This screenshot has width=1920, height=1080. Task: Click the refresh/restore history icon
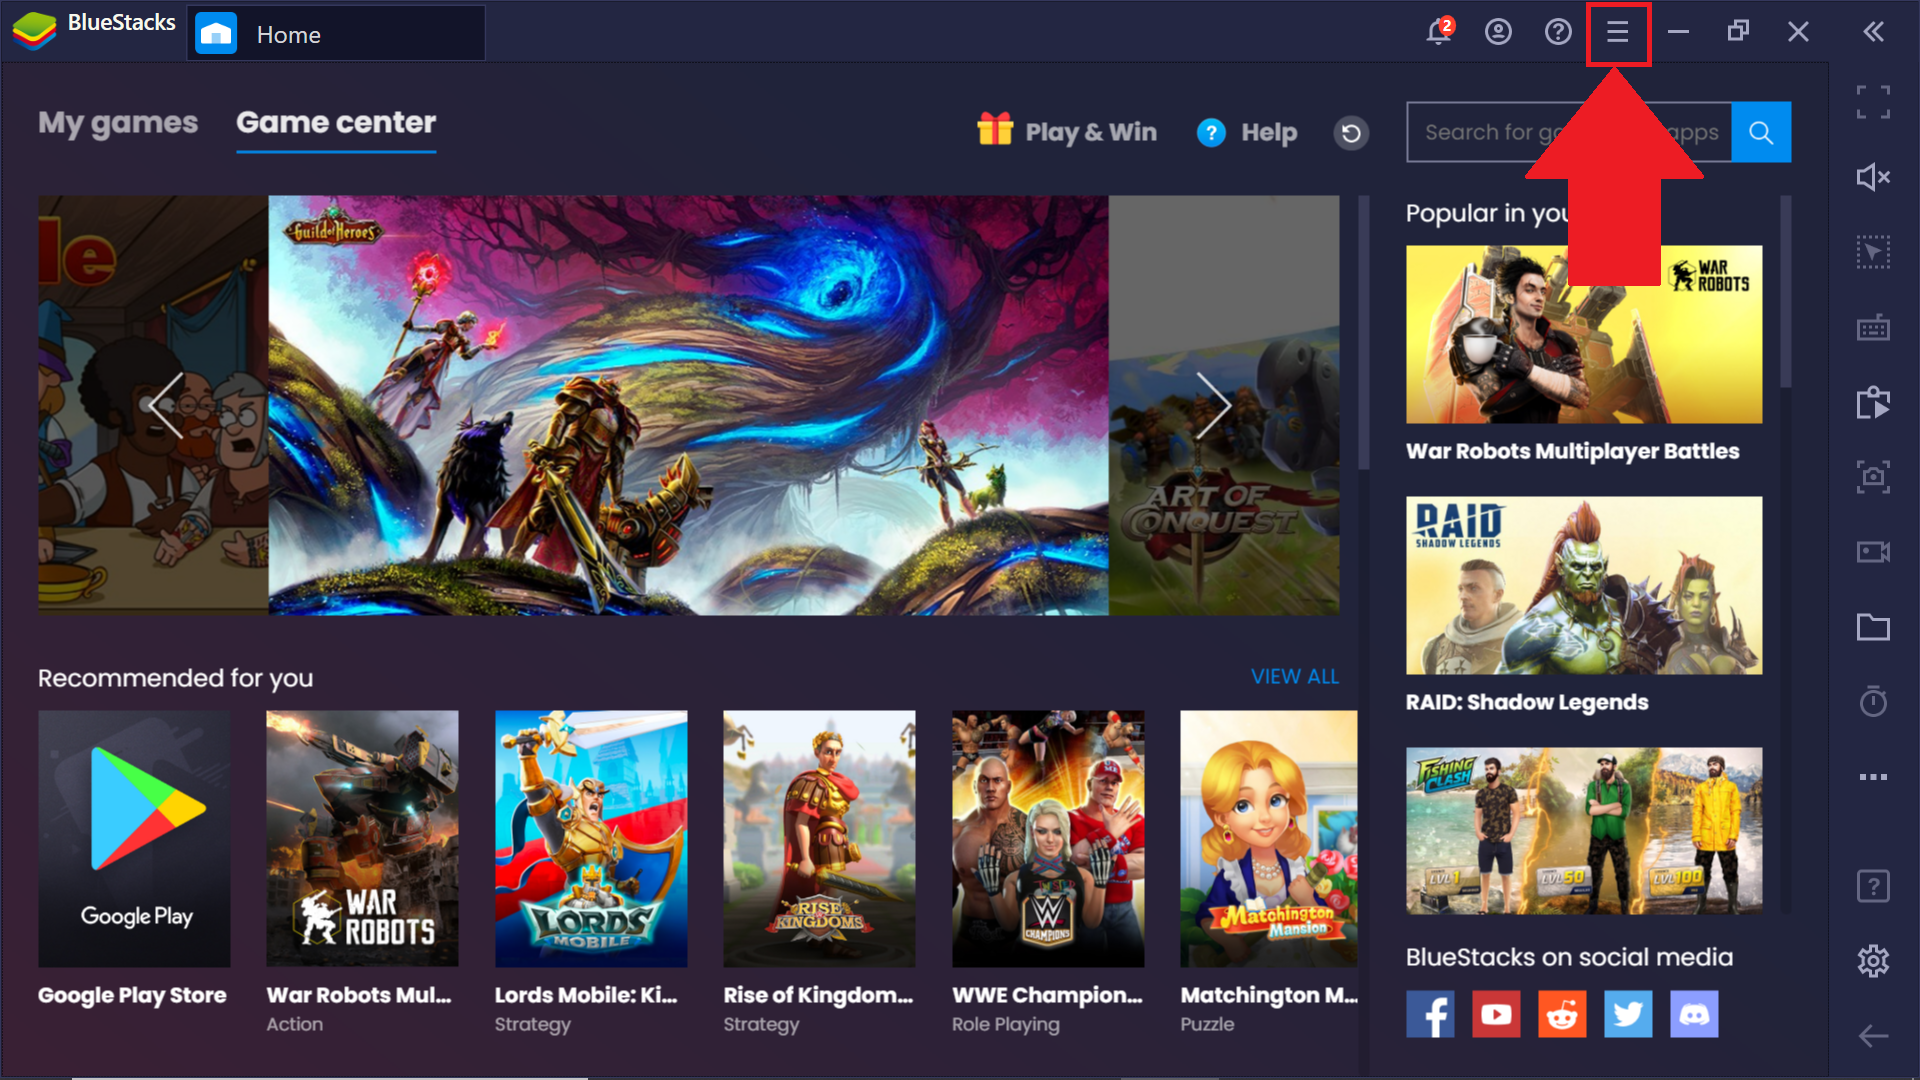(1352, 132)
